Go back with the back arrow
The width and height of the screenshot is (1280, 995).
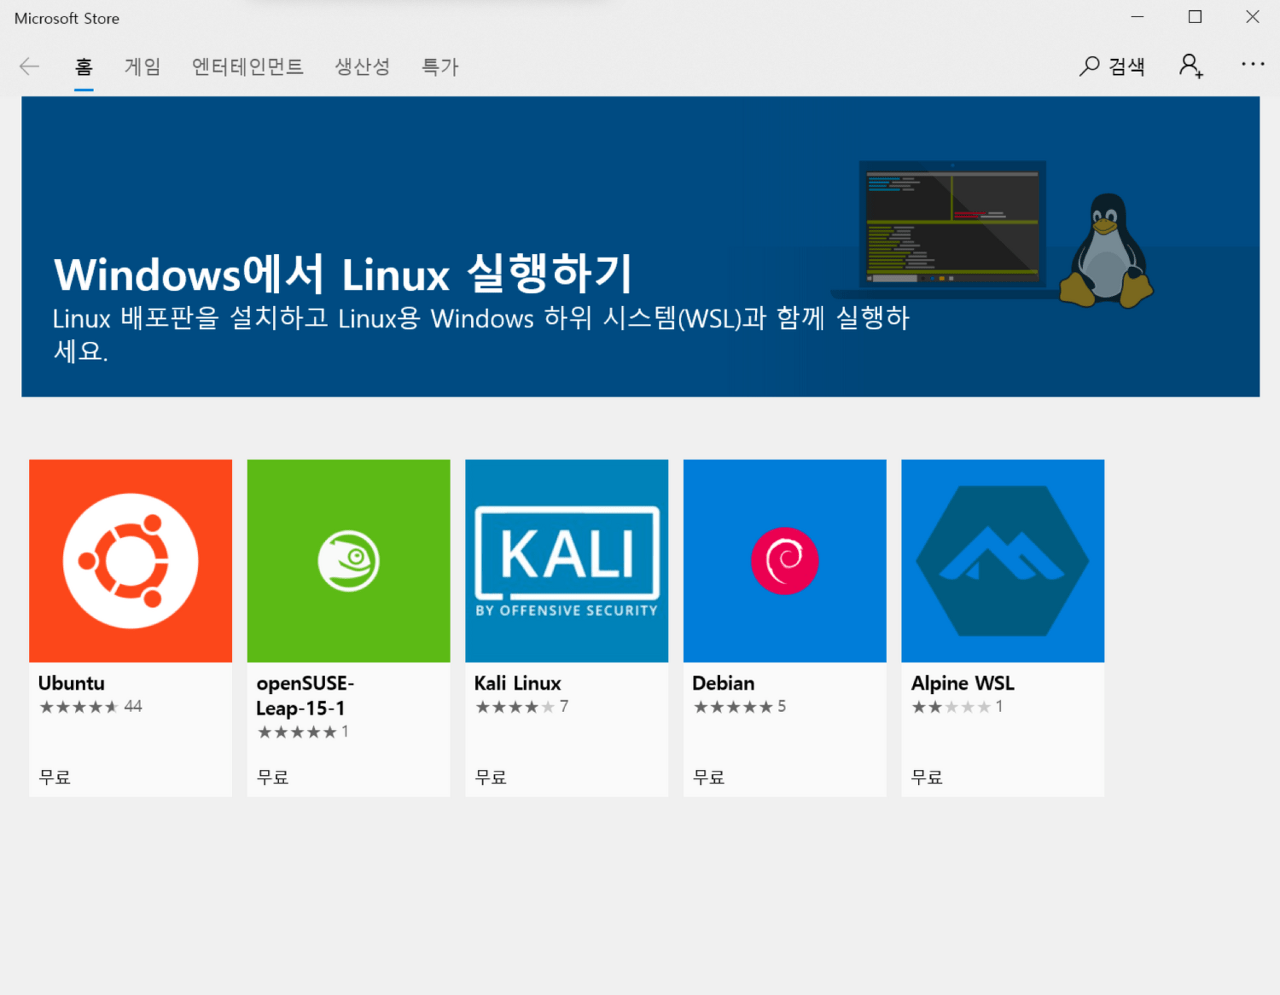point(29,67)
